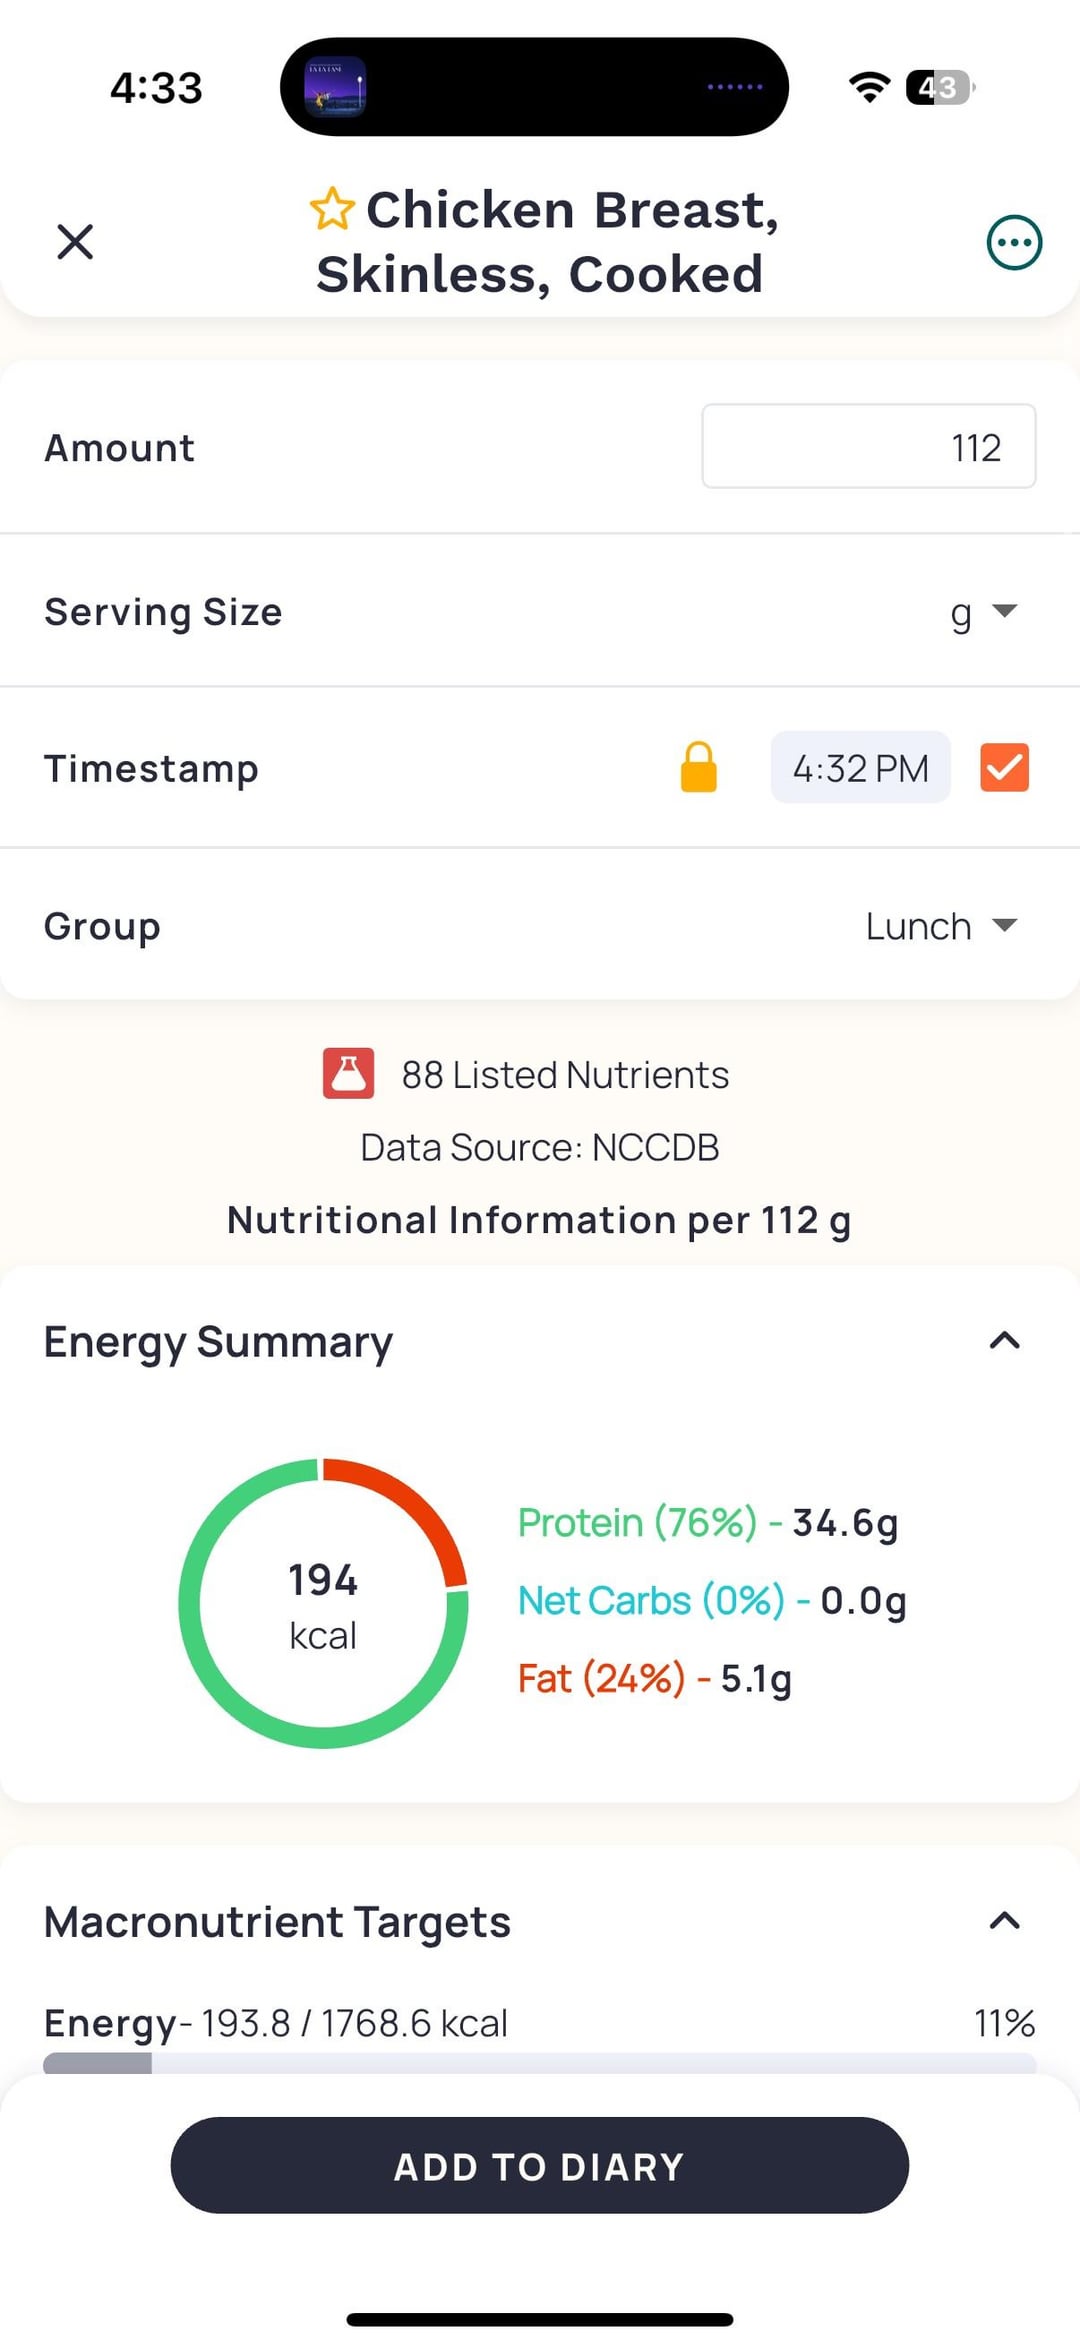Collapse the Macronutrient Targets section
The image size is (1080, 2348).
tap(1004, 1921)
